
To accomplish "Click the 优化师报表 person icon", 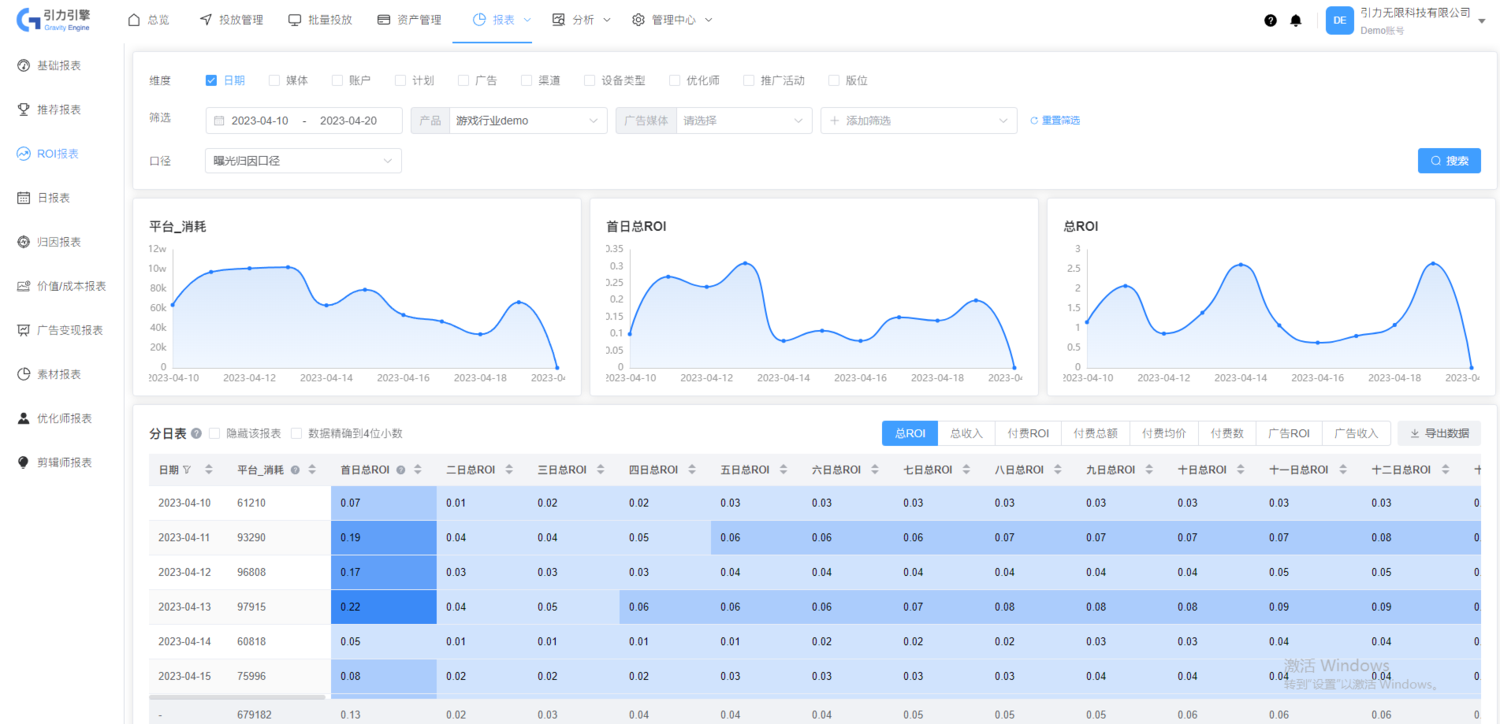I will 24,418.
